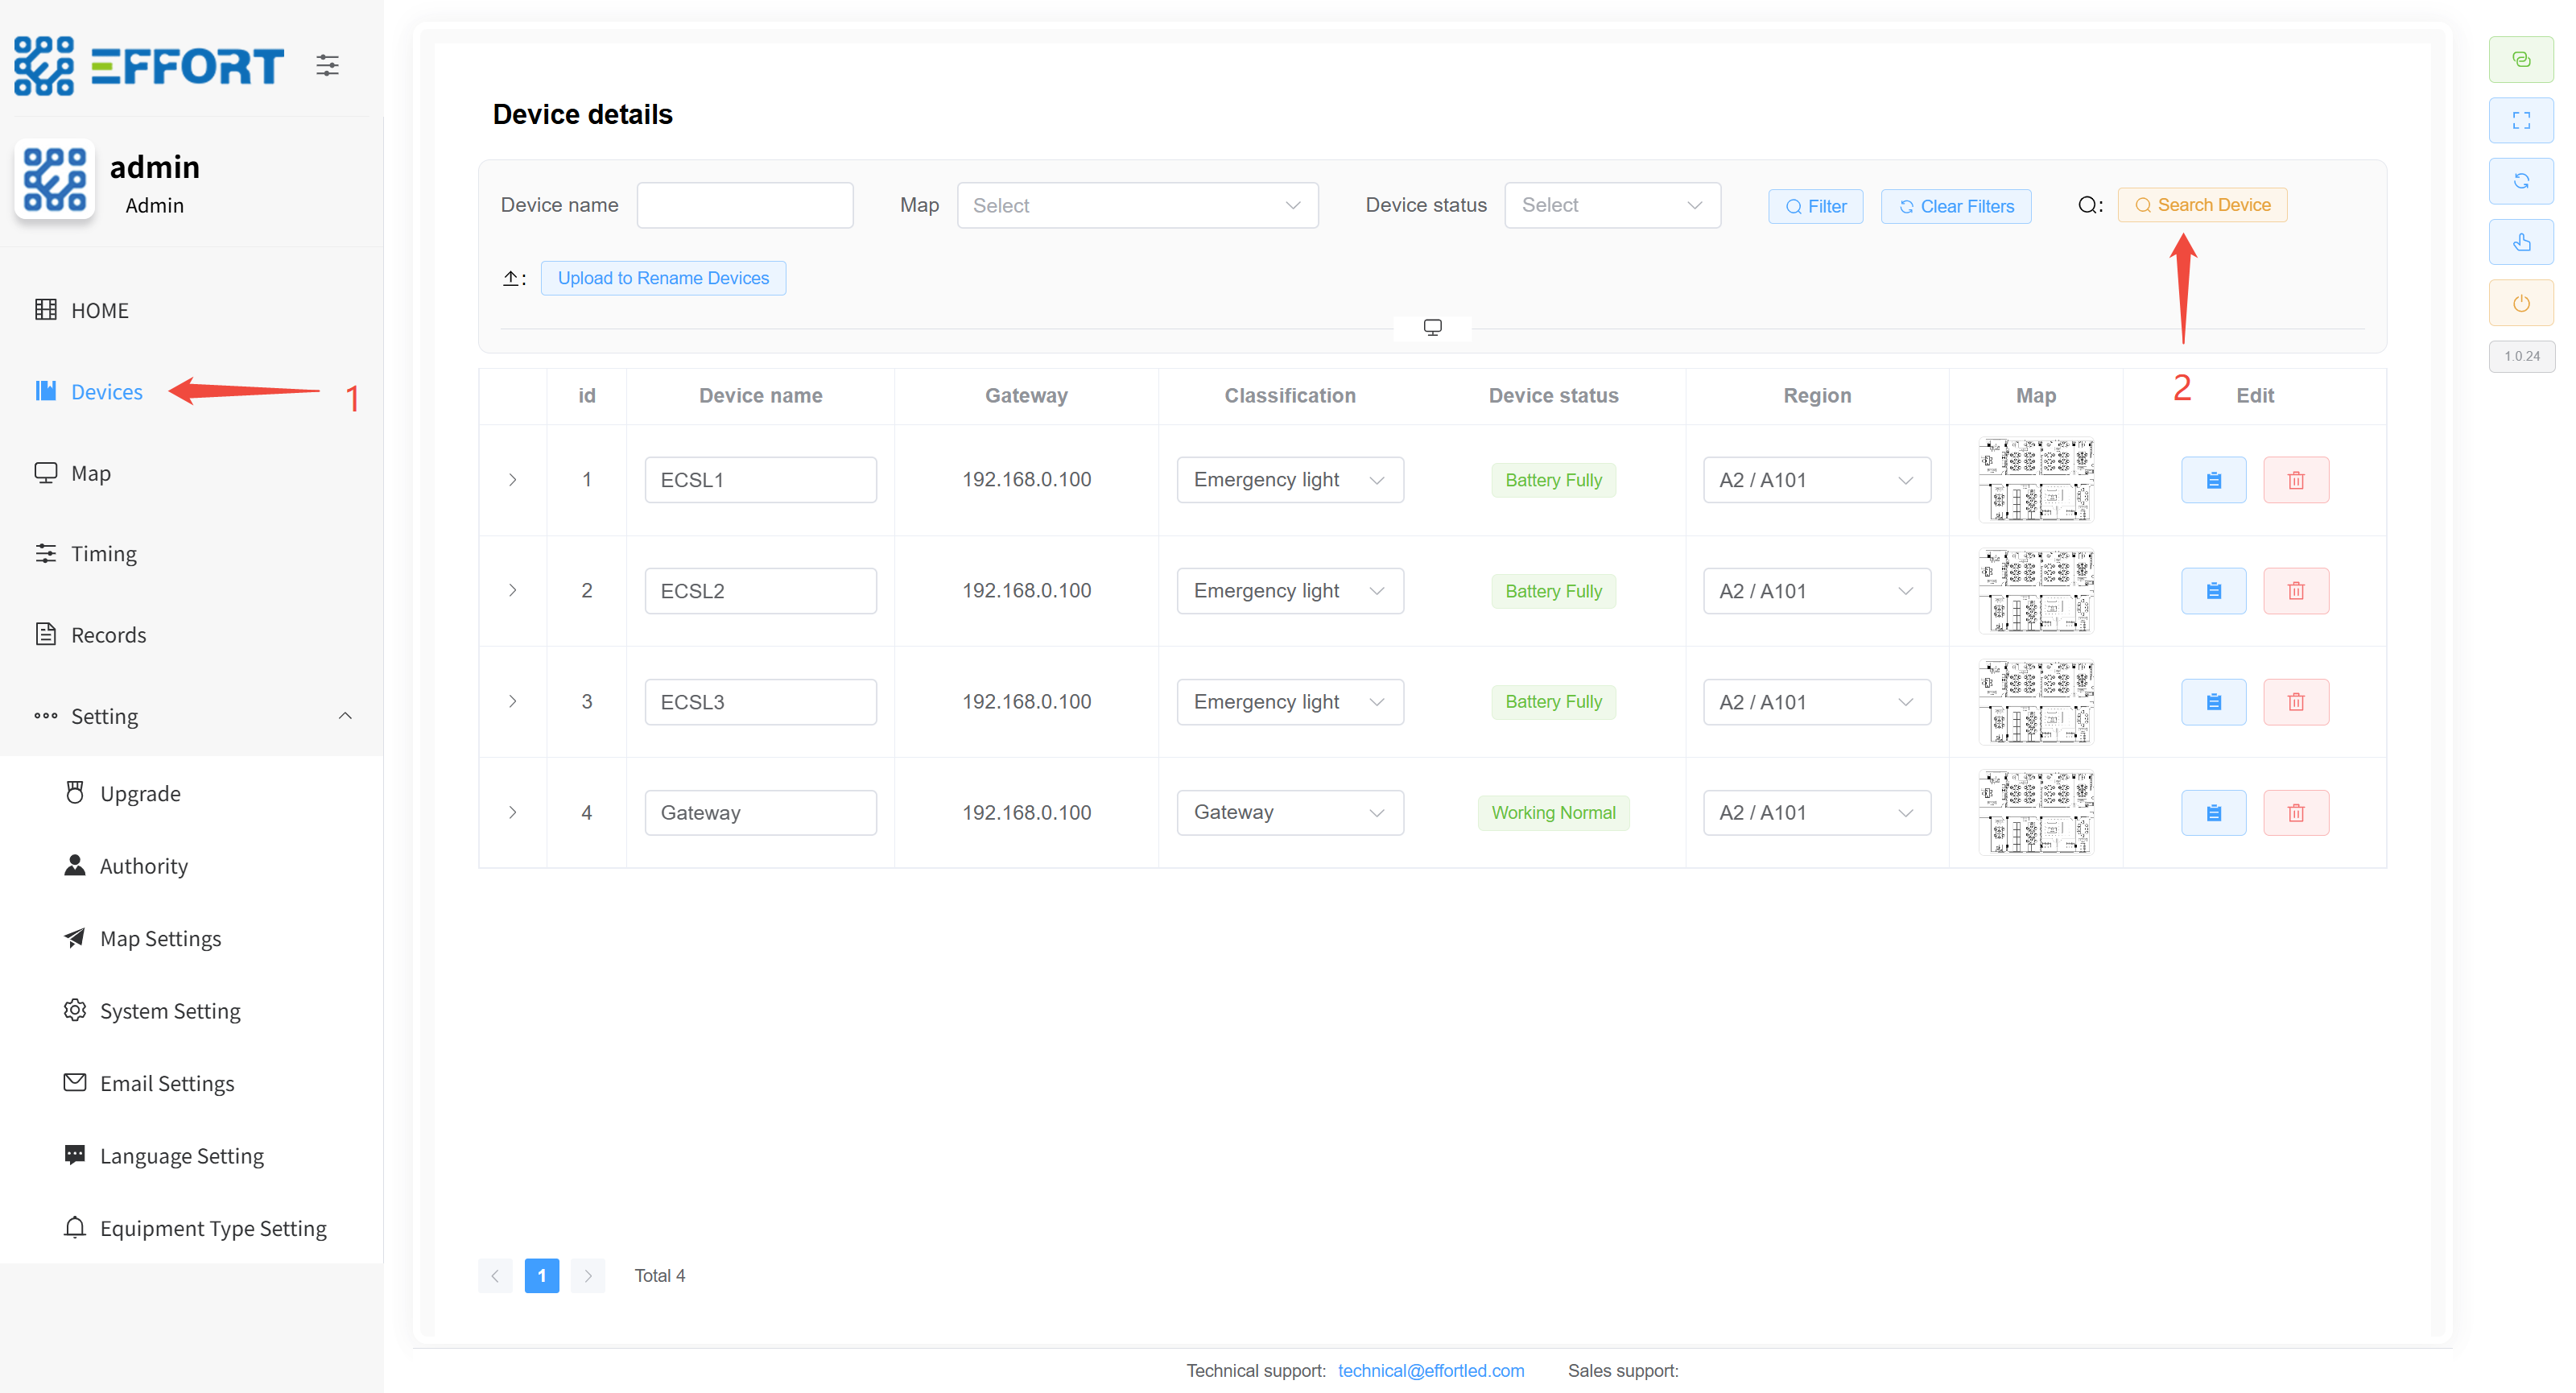Open the Map filter dropdown

click(x=1137, y=205)
